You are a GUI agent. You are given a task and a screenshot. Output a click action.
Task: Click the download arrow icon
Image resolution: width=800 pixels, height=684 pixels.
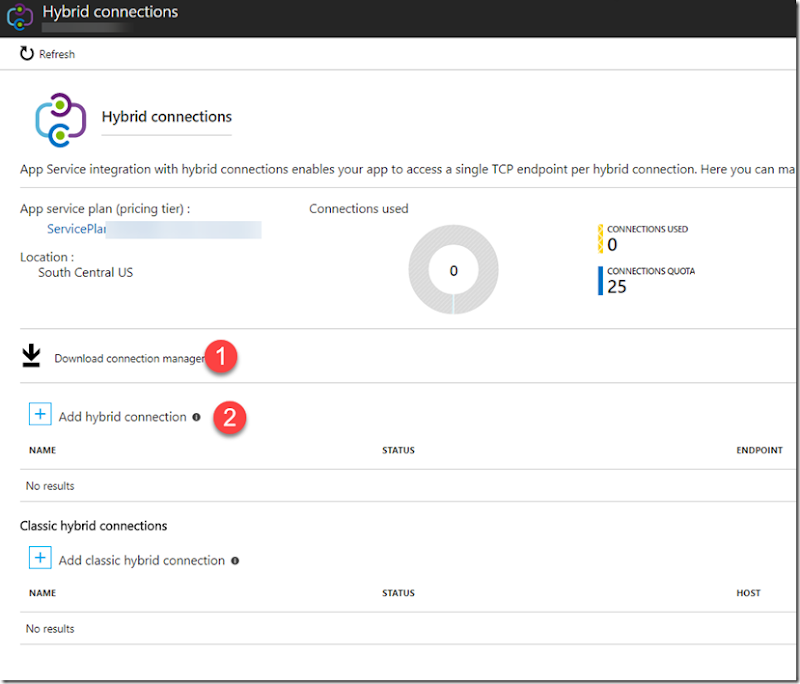click(x=31, y=356)
